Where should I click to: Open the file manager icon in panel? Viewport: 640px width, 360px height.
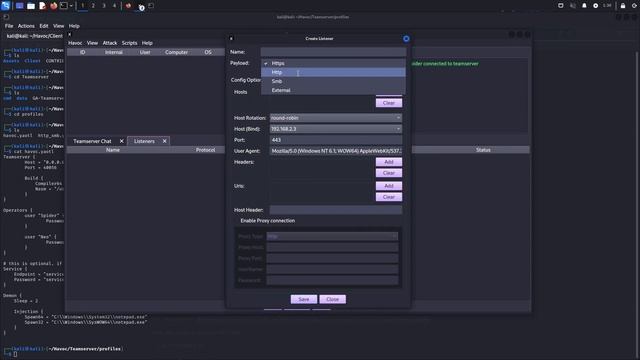31,6
